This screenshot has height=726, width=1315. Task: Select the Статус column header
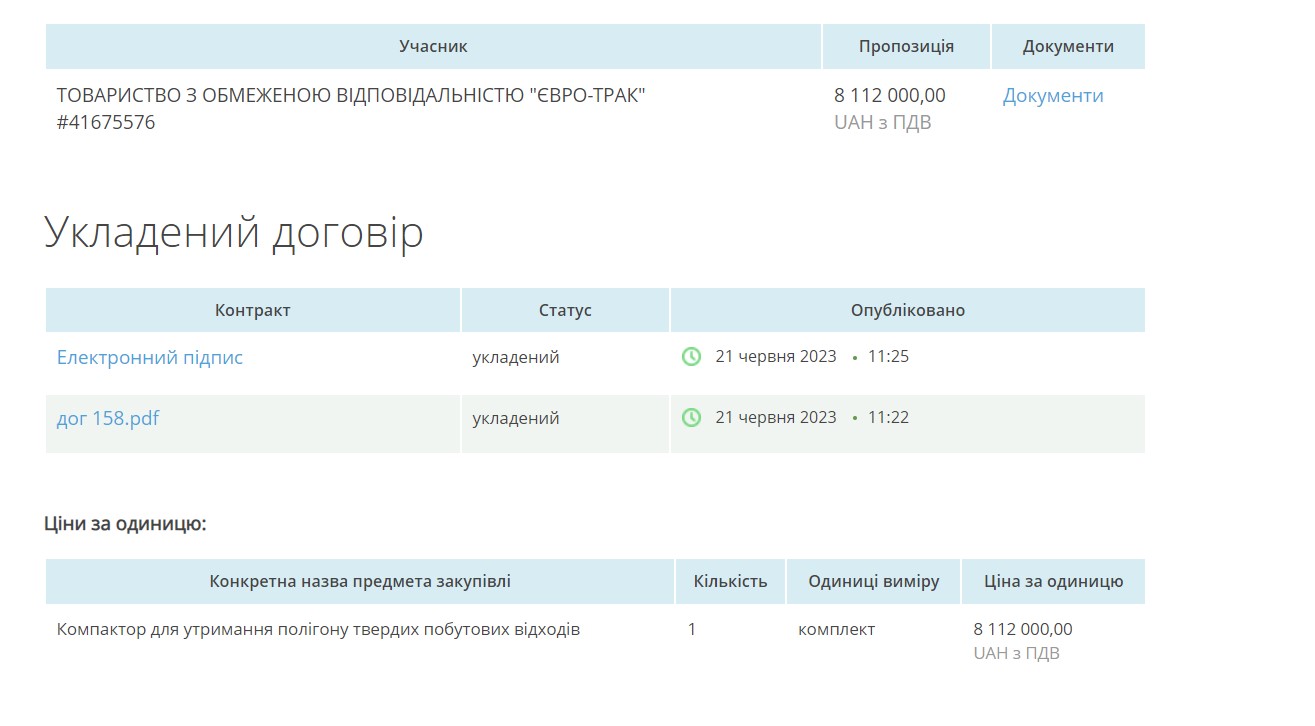point(565,310)
